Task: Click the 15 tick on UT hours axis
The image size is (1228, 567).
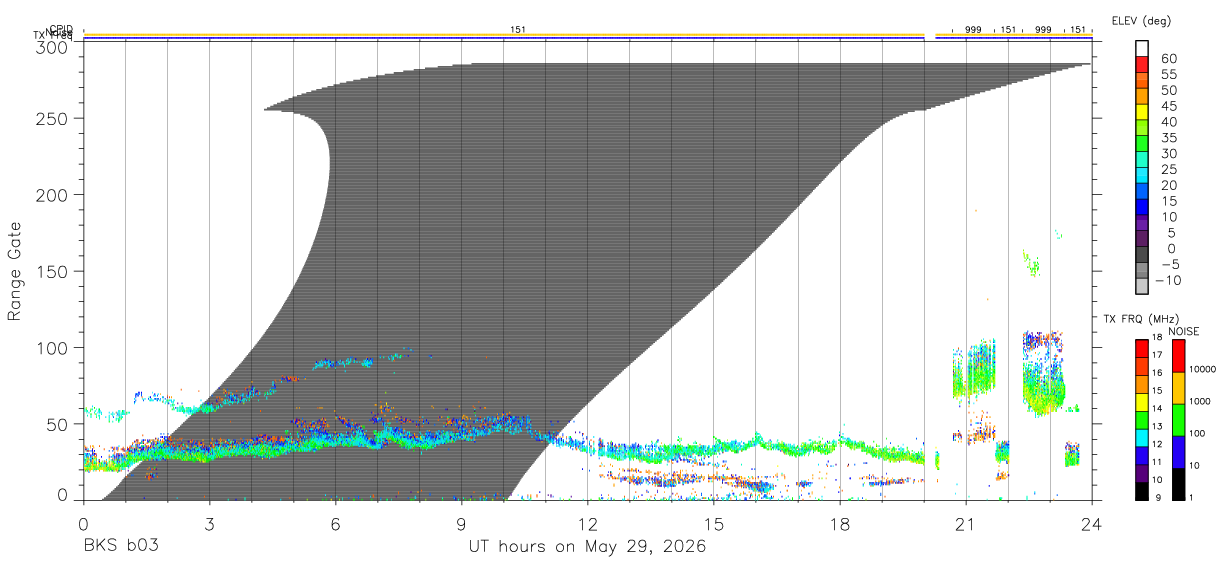Action: (714, 523)
